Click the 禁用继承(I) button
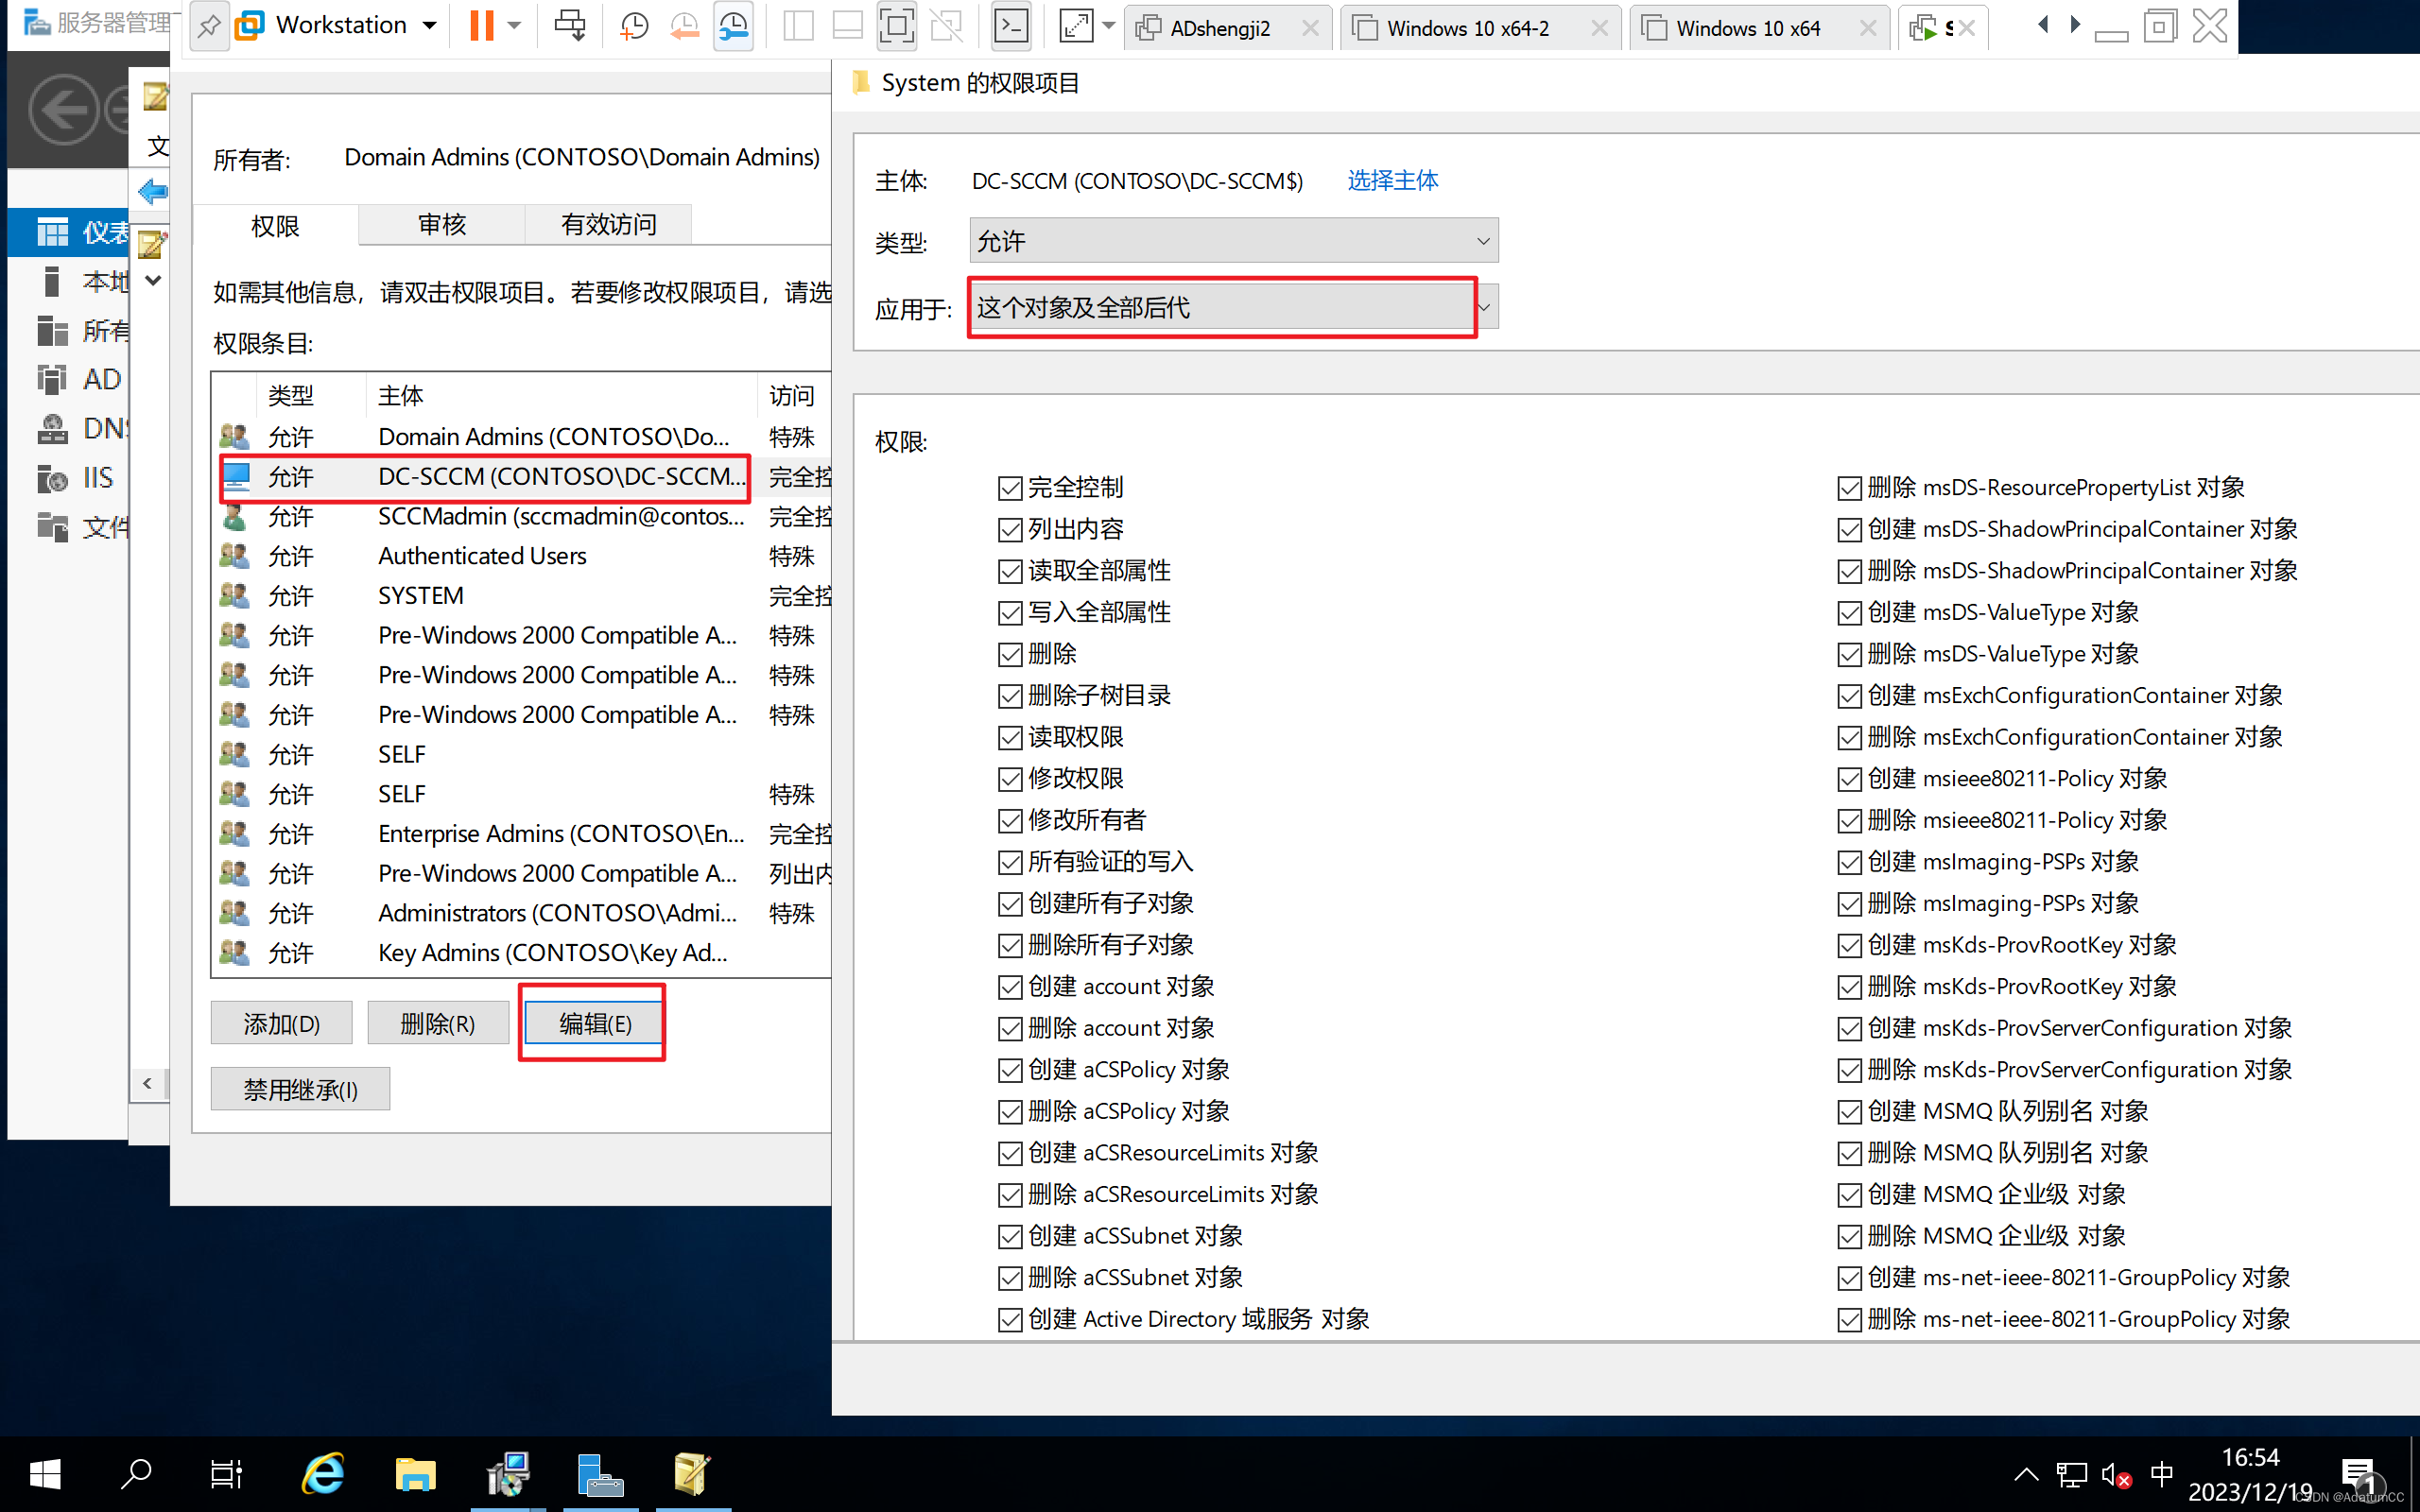 [300, 1089]
